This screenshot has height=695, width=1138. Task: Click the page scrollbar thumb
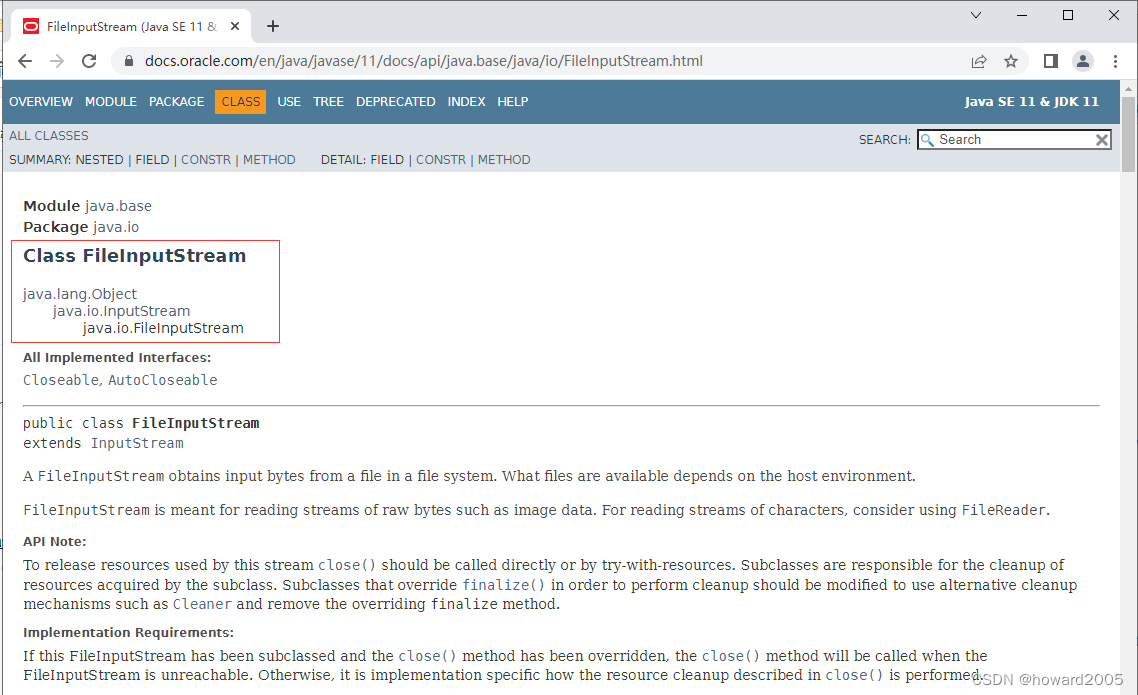point(1128,134)
